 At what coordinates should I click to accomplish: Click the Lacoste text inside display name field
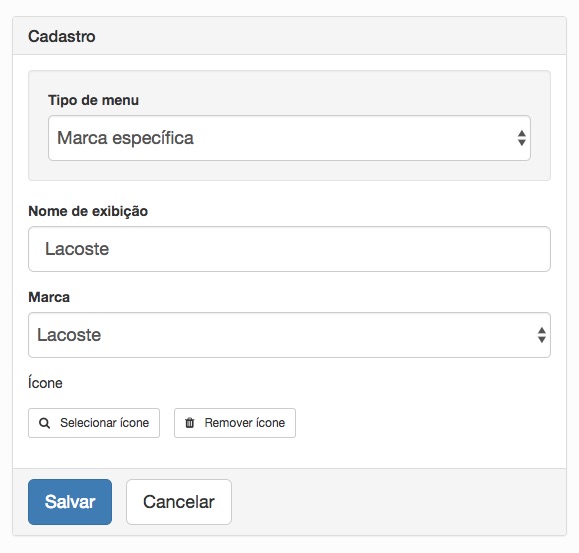(x=77, y=249)
